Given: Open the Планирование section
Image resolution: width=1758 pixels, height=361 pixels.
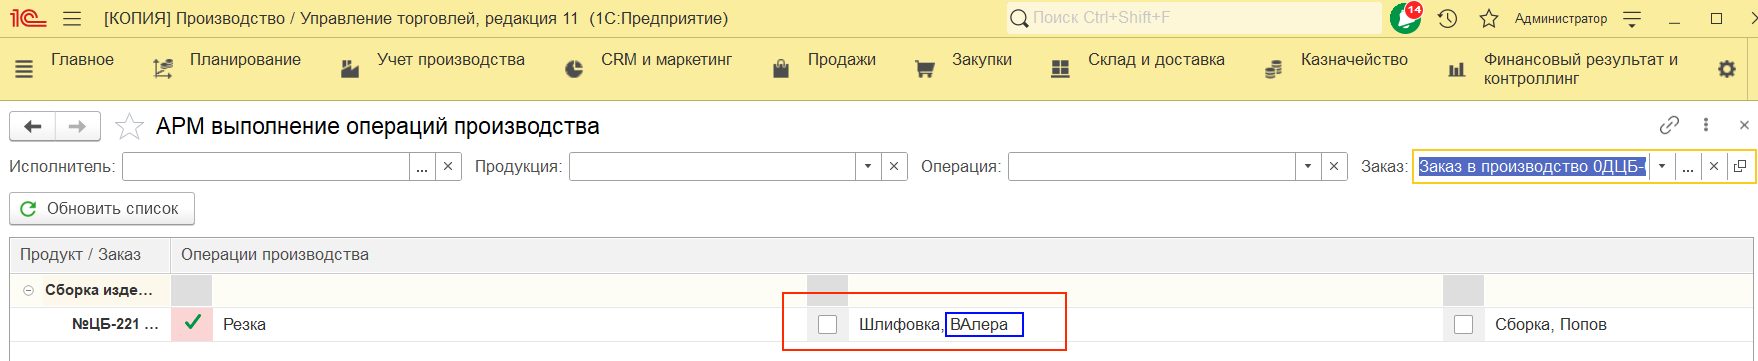Looking at the screenshot, I should coord(245,60).
